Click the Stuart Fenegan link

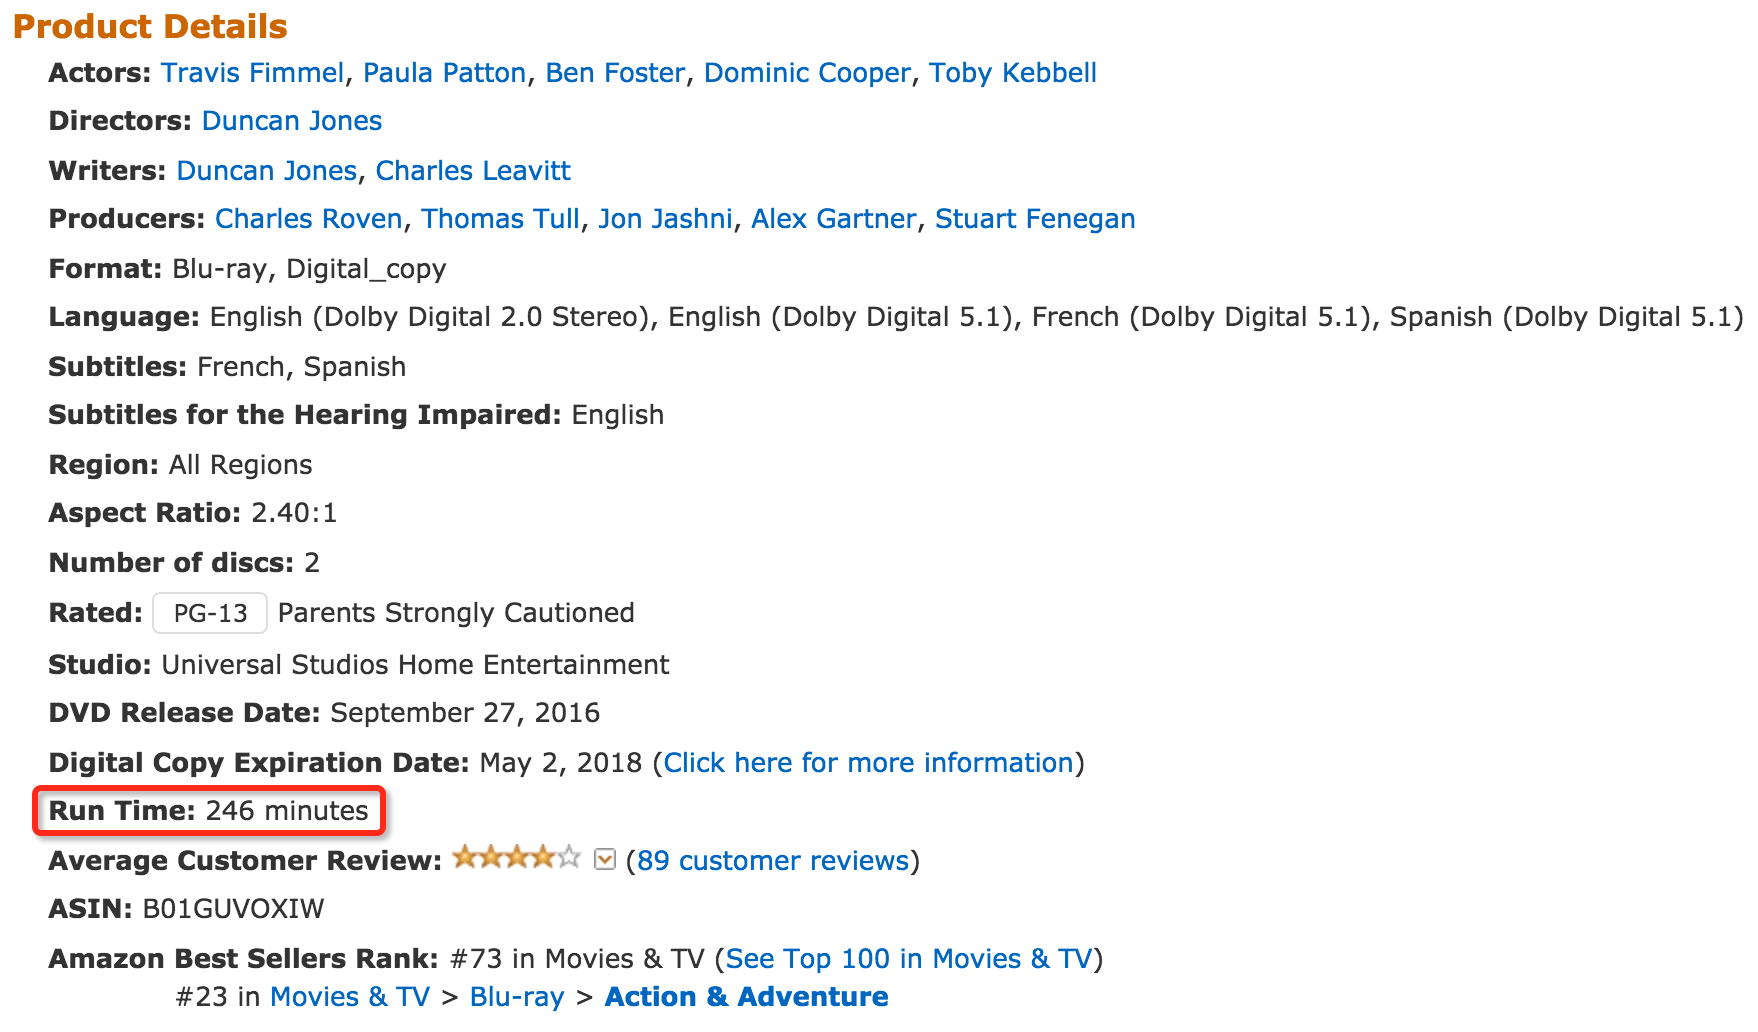click(1035, 219)
